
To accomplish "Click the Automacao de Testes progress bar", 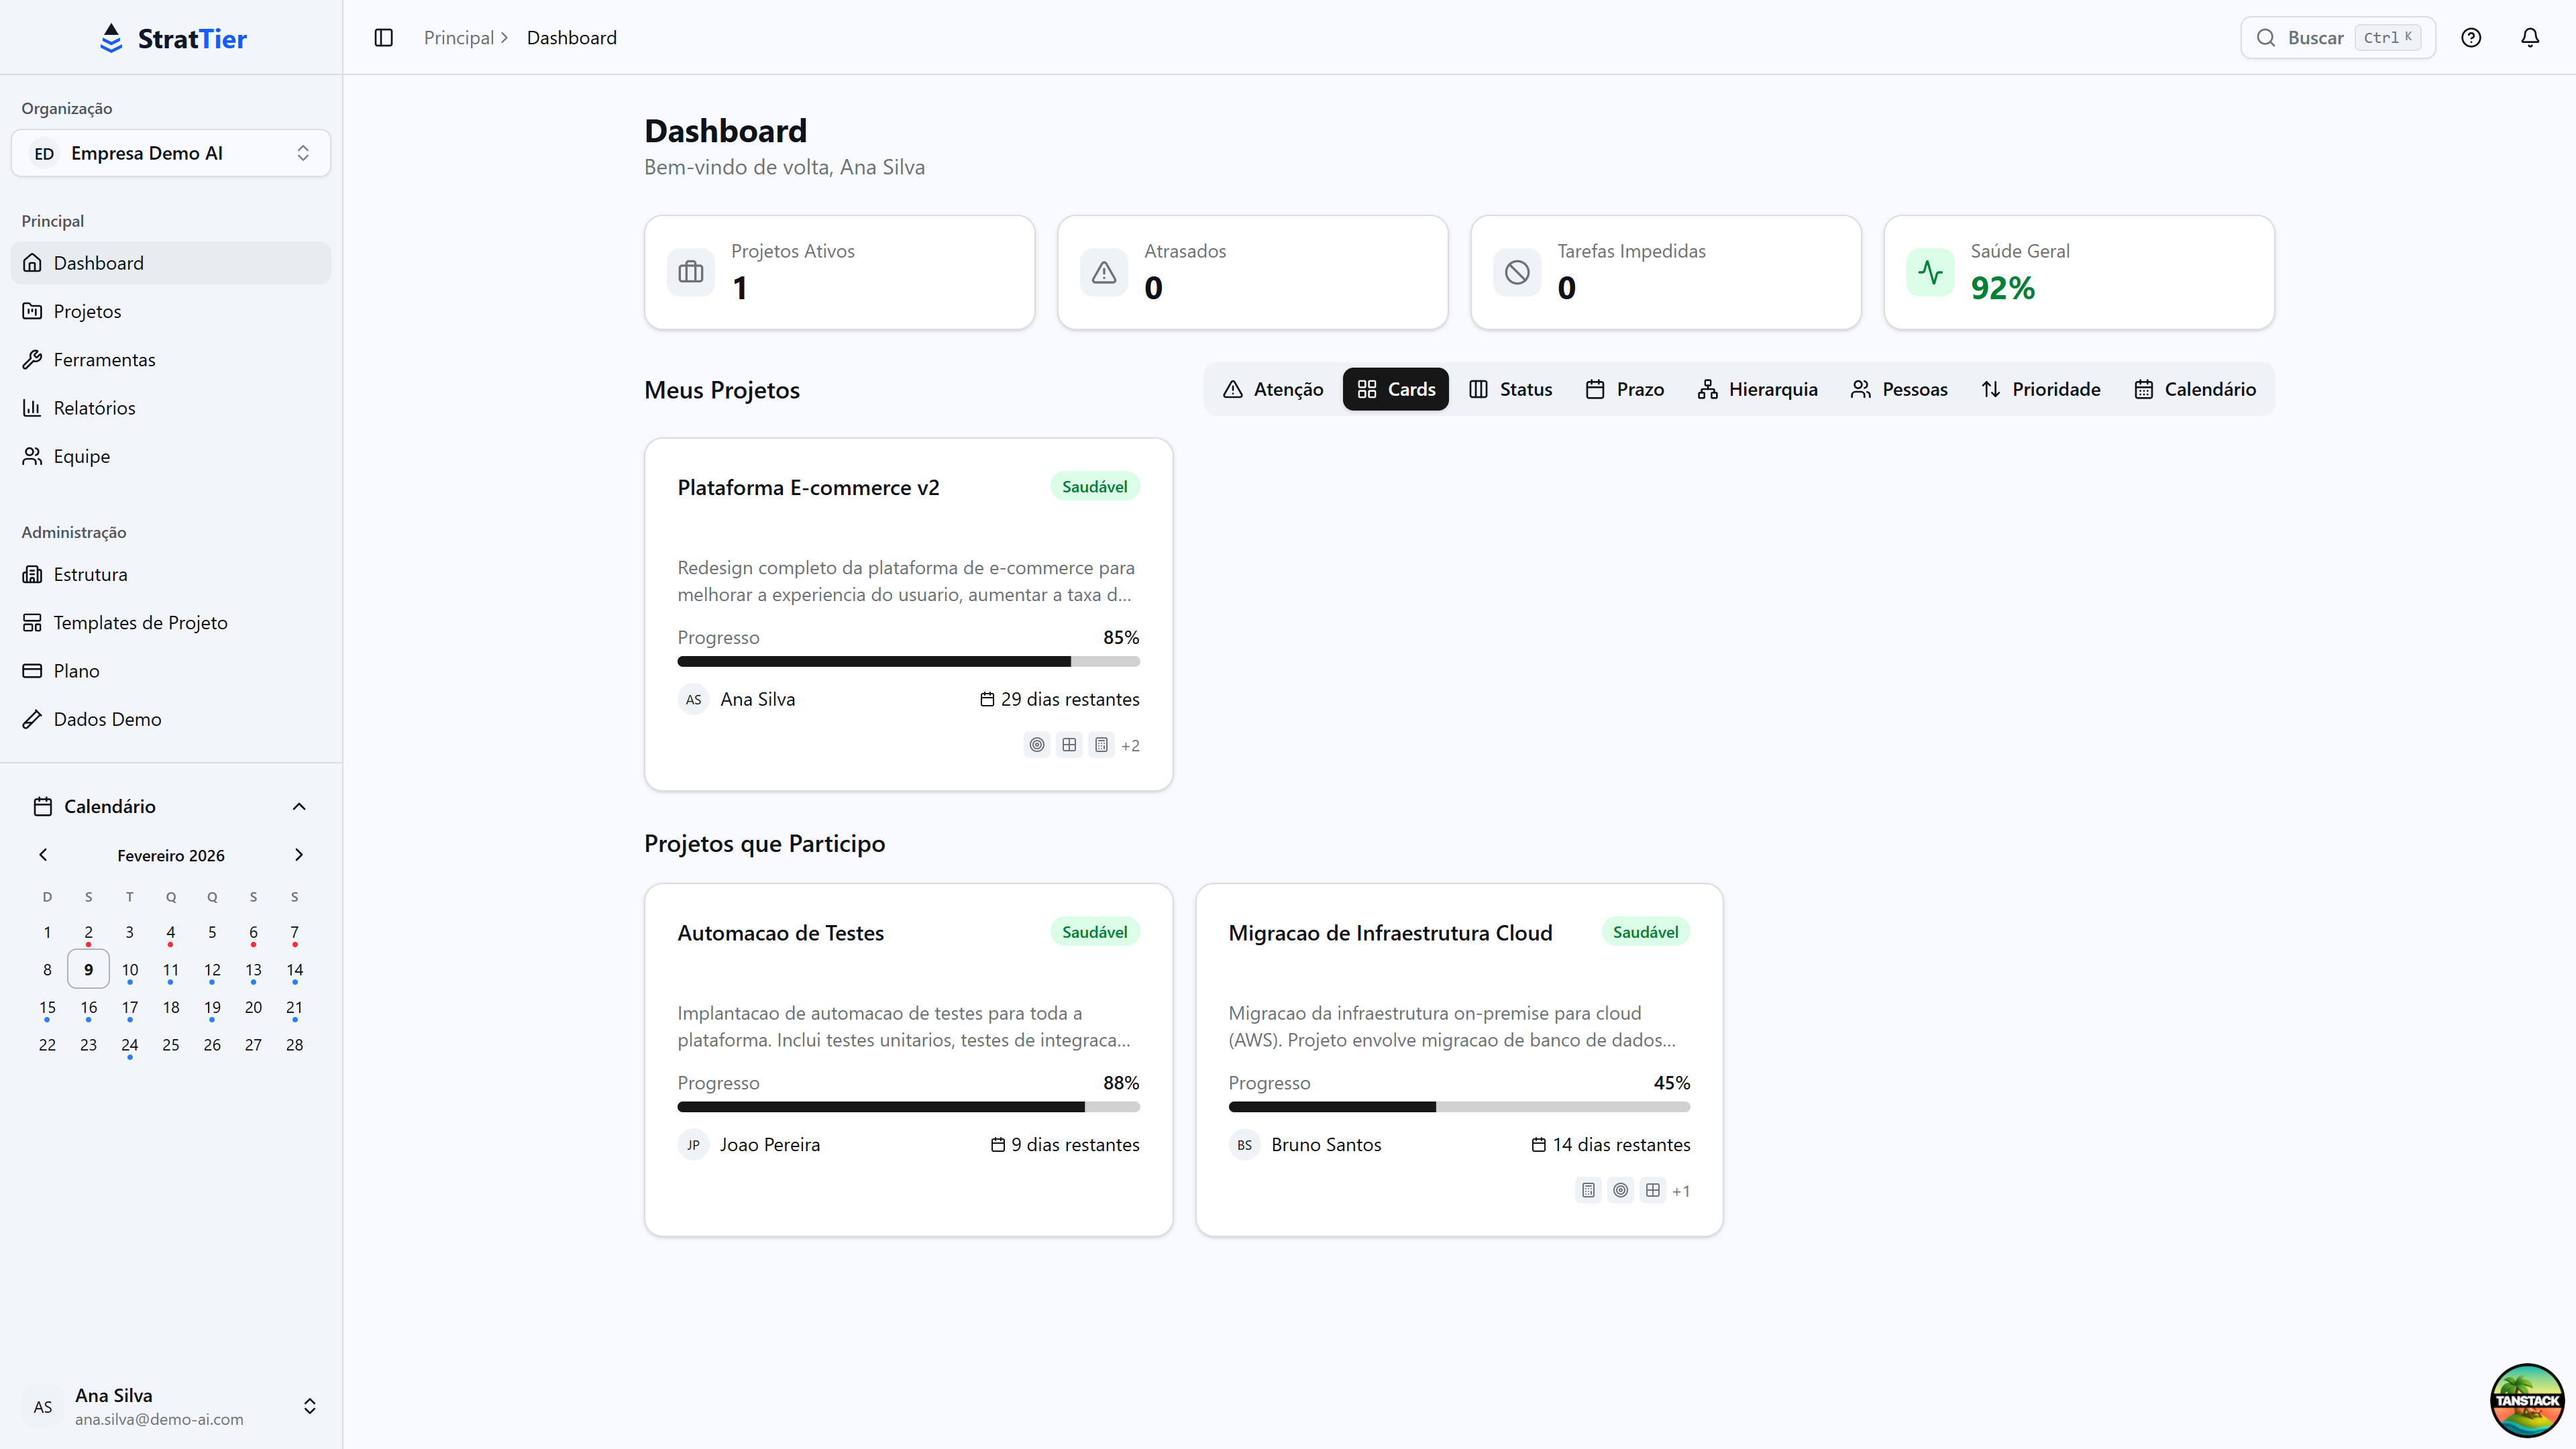I will tap(908, 1107).
